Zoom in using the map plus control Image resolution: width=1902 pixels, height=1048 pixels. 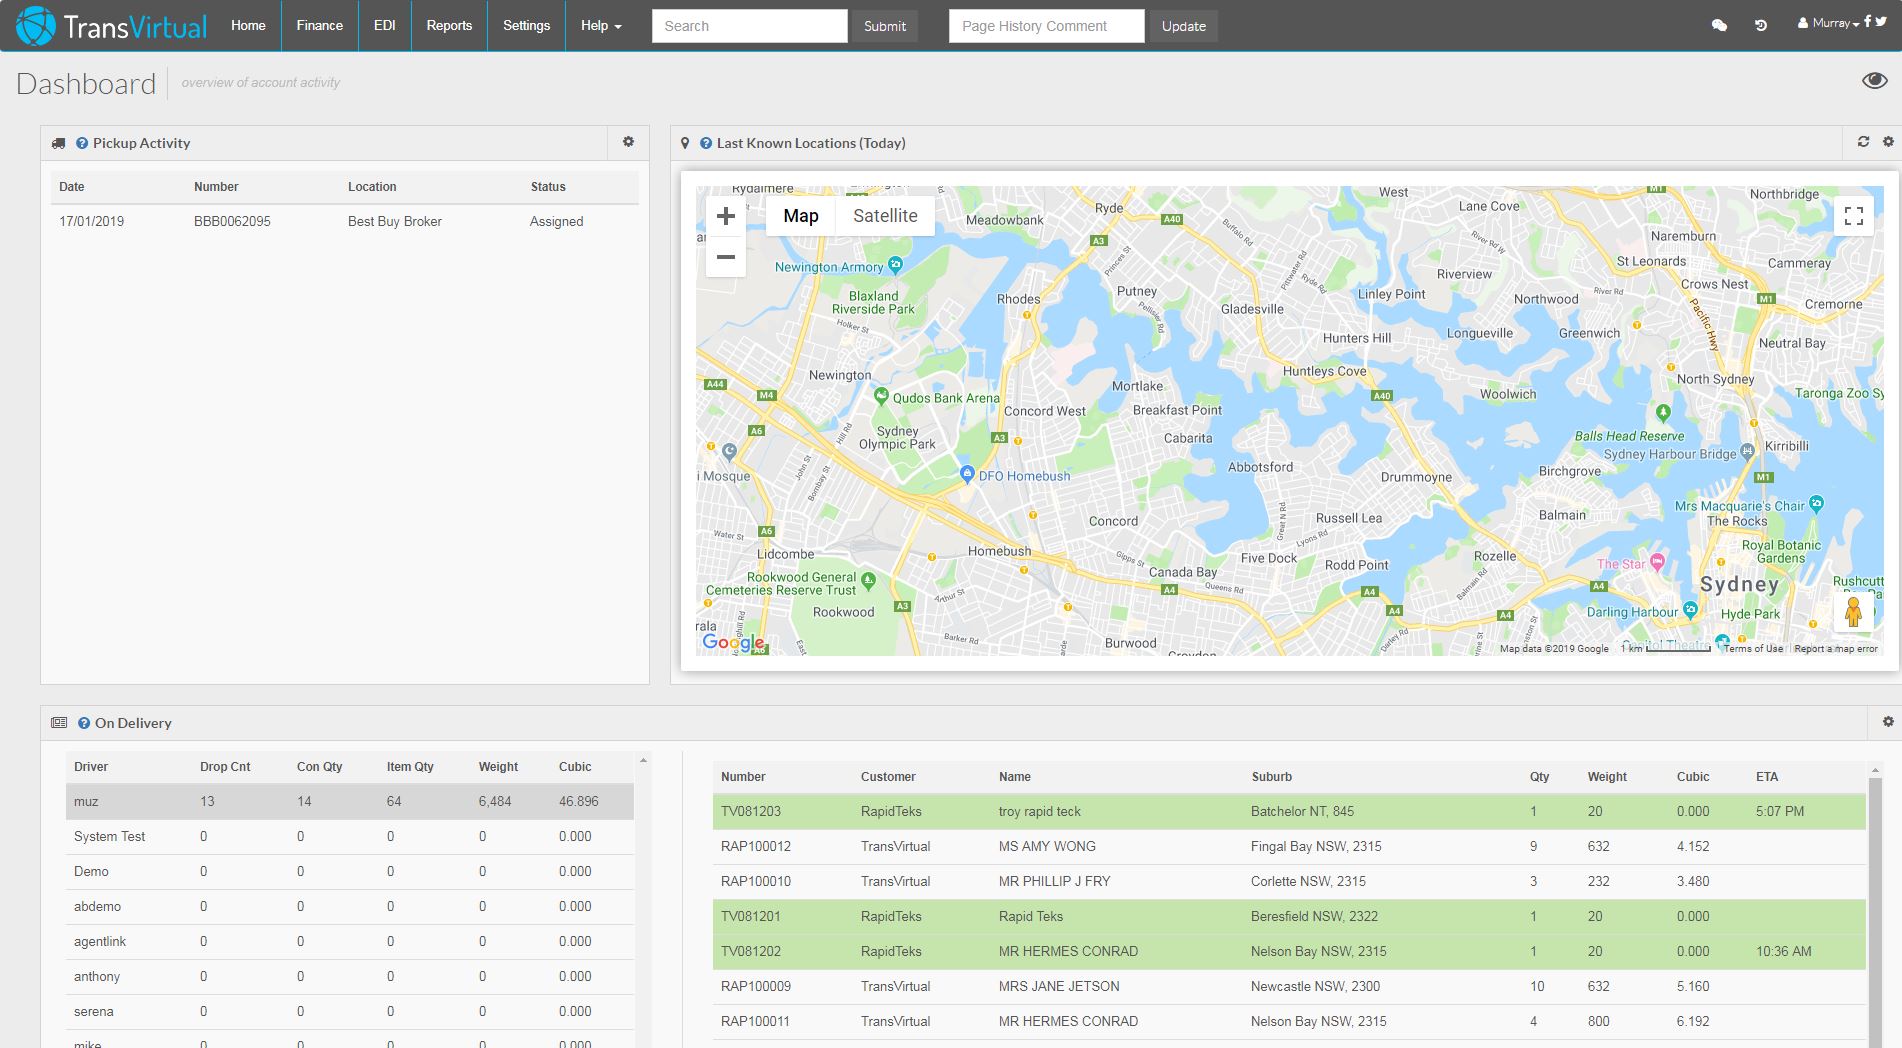(x=726, y=216)
